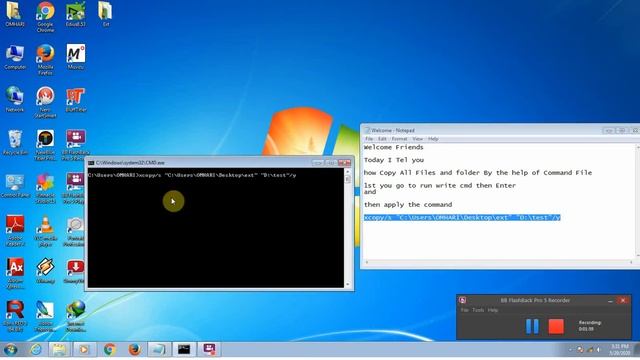Click the 'Welcome Friends' line in Notepad
640x360 pixels.
pos(393,147)
